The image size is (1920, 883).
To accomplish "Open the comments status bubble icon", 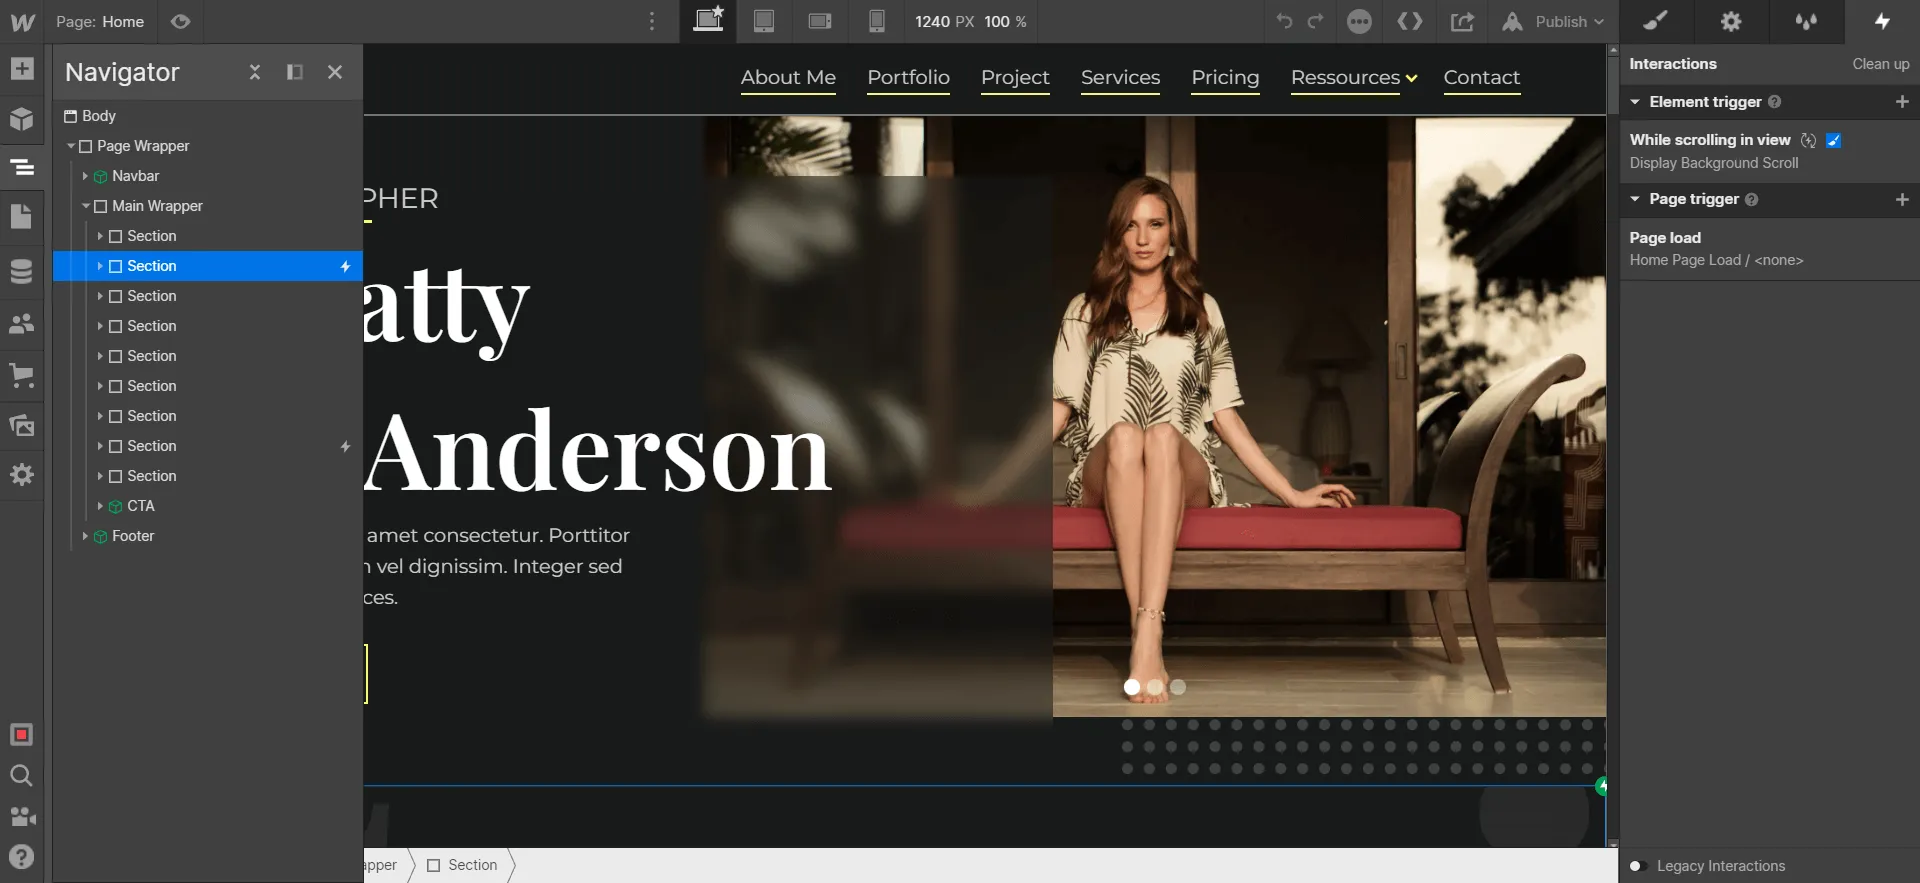I will (x=1359, y=22).
